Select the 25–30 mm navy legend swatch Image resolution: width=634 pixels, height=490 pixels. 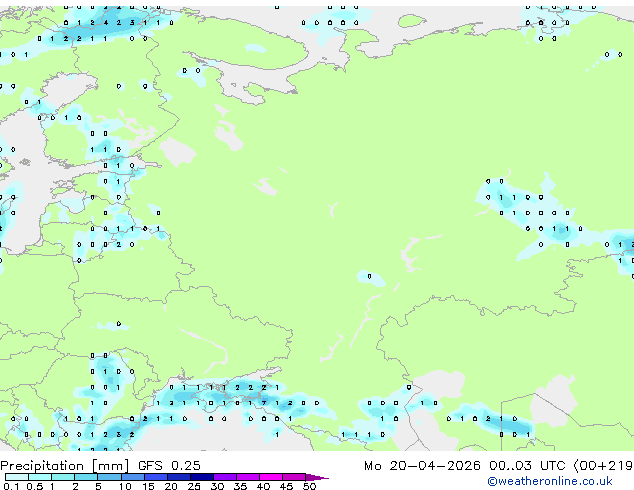tap(202, 477)
